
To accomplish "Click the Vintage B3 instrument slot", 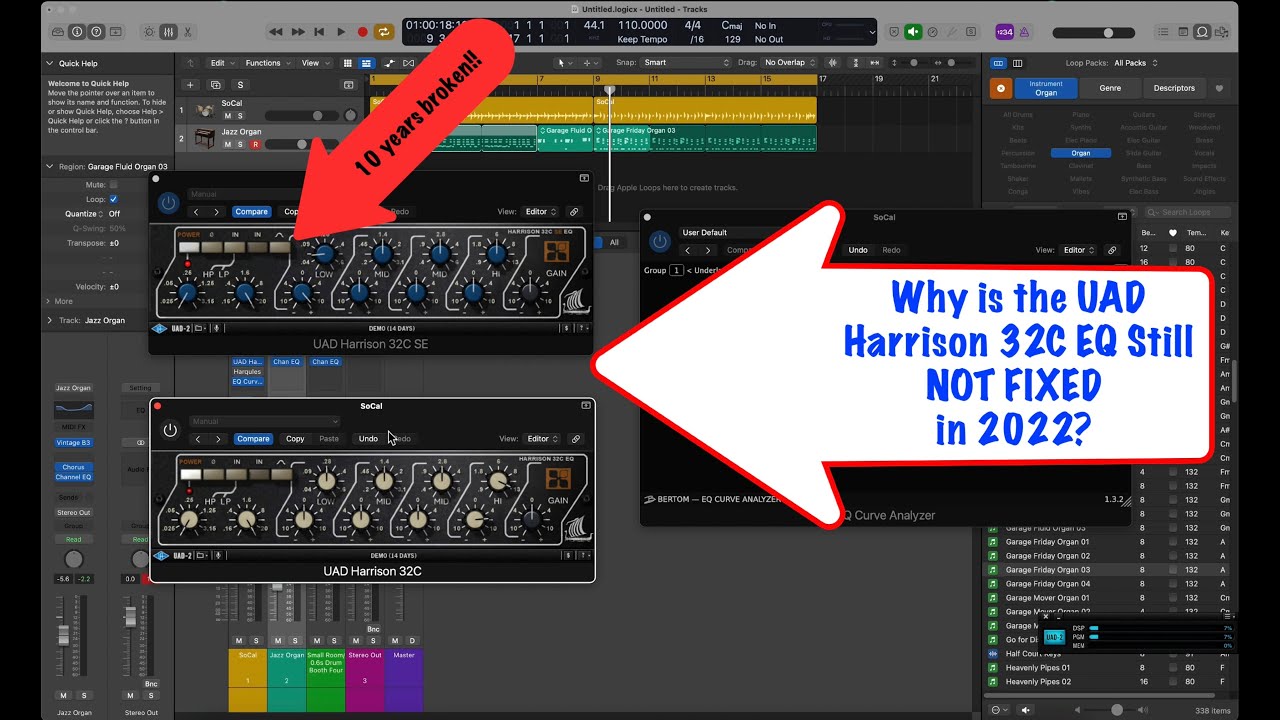I will point(74,443).
